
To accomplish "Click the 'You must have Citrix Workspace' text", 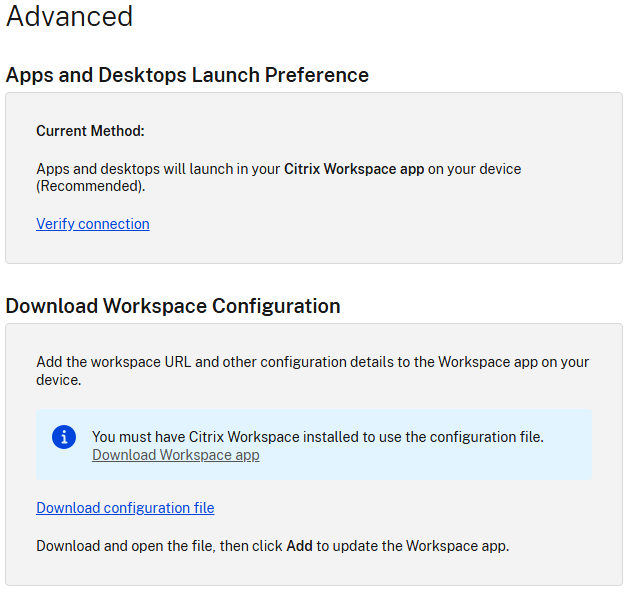I will pos(198,437).
